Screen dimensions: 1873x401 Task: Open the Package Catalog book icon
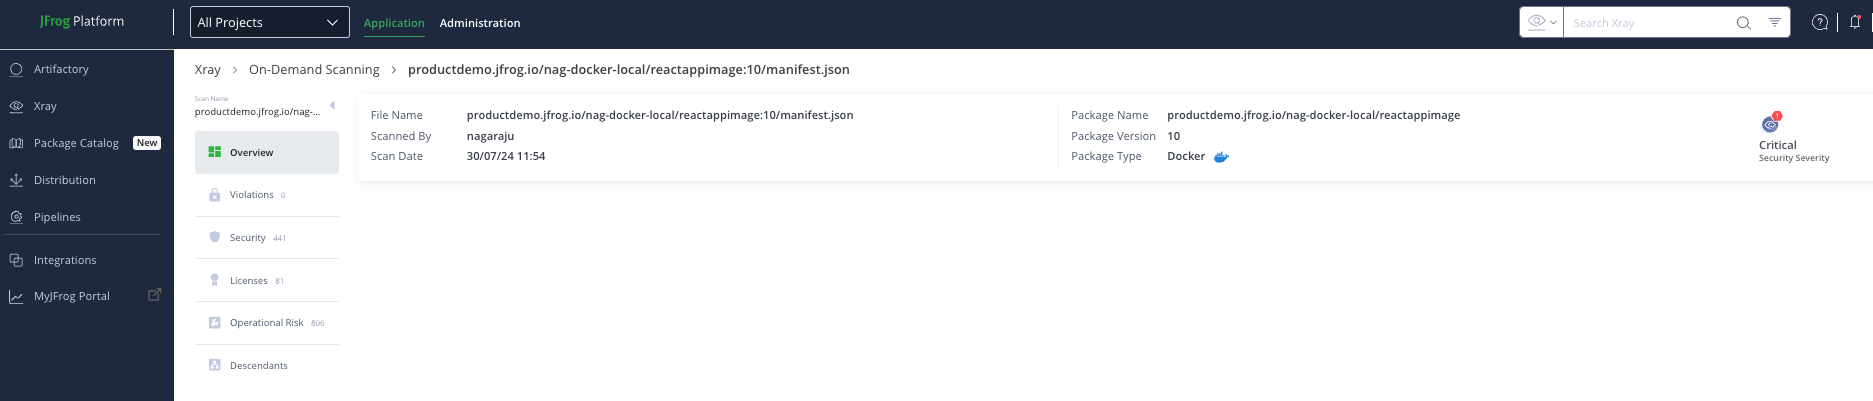coord(16,143)
